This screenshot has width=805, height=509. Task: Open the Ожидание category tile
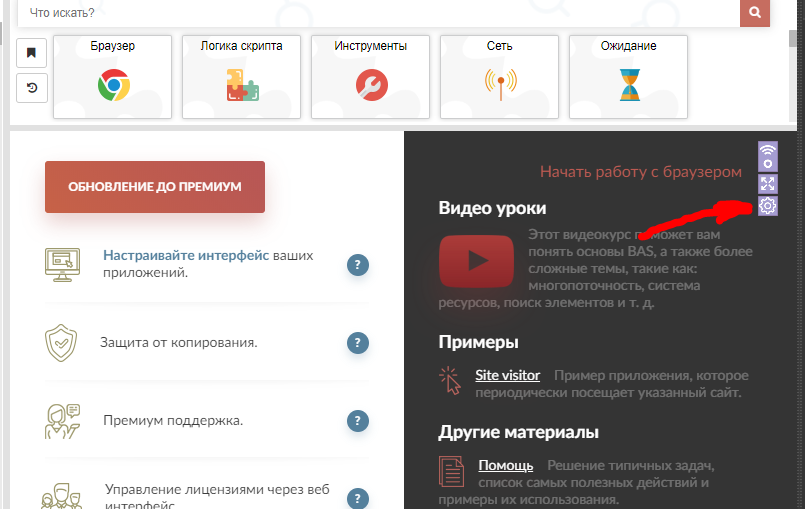click(x=628, y=77)
